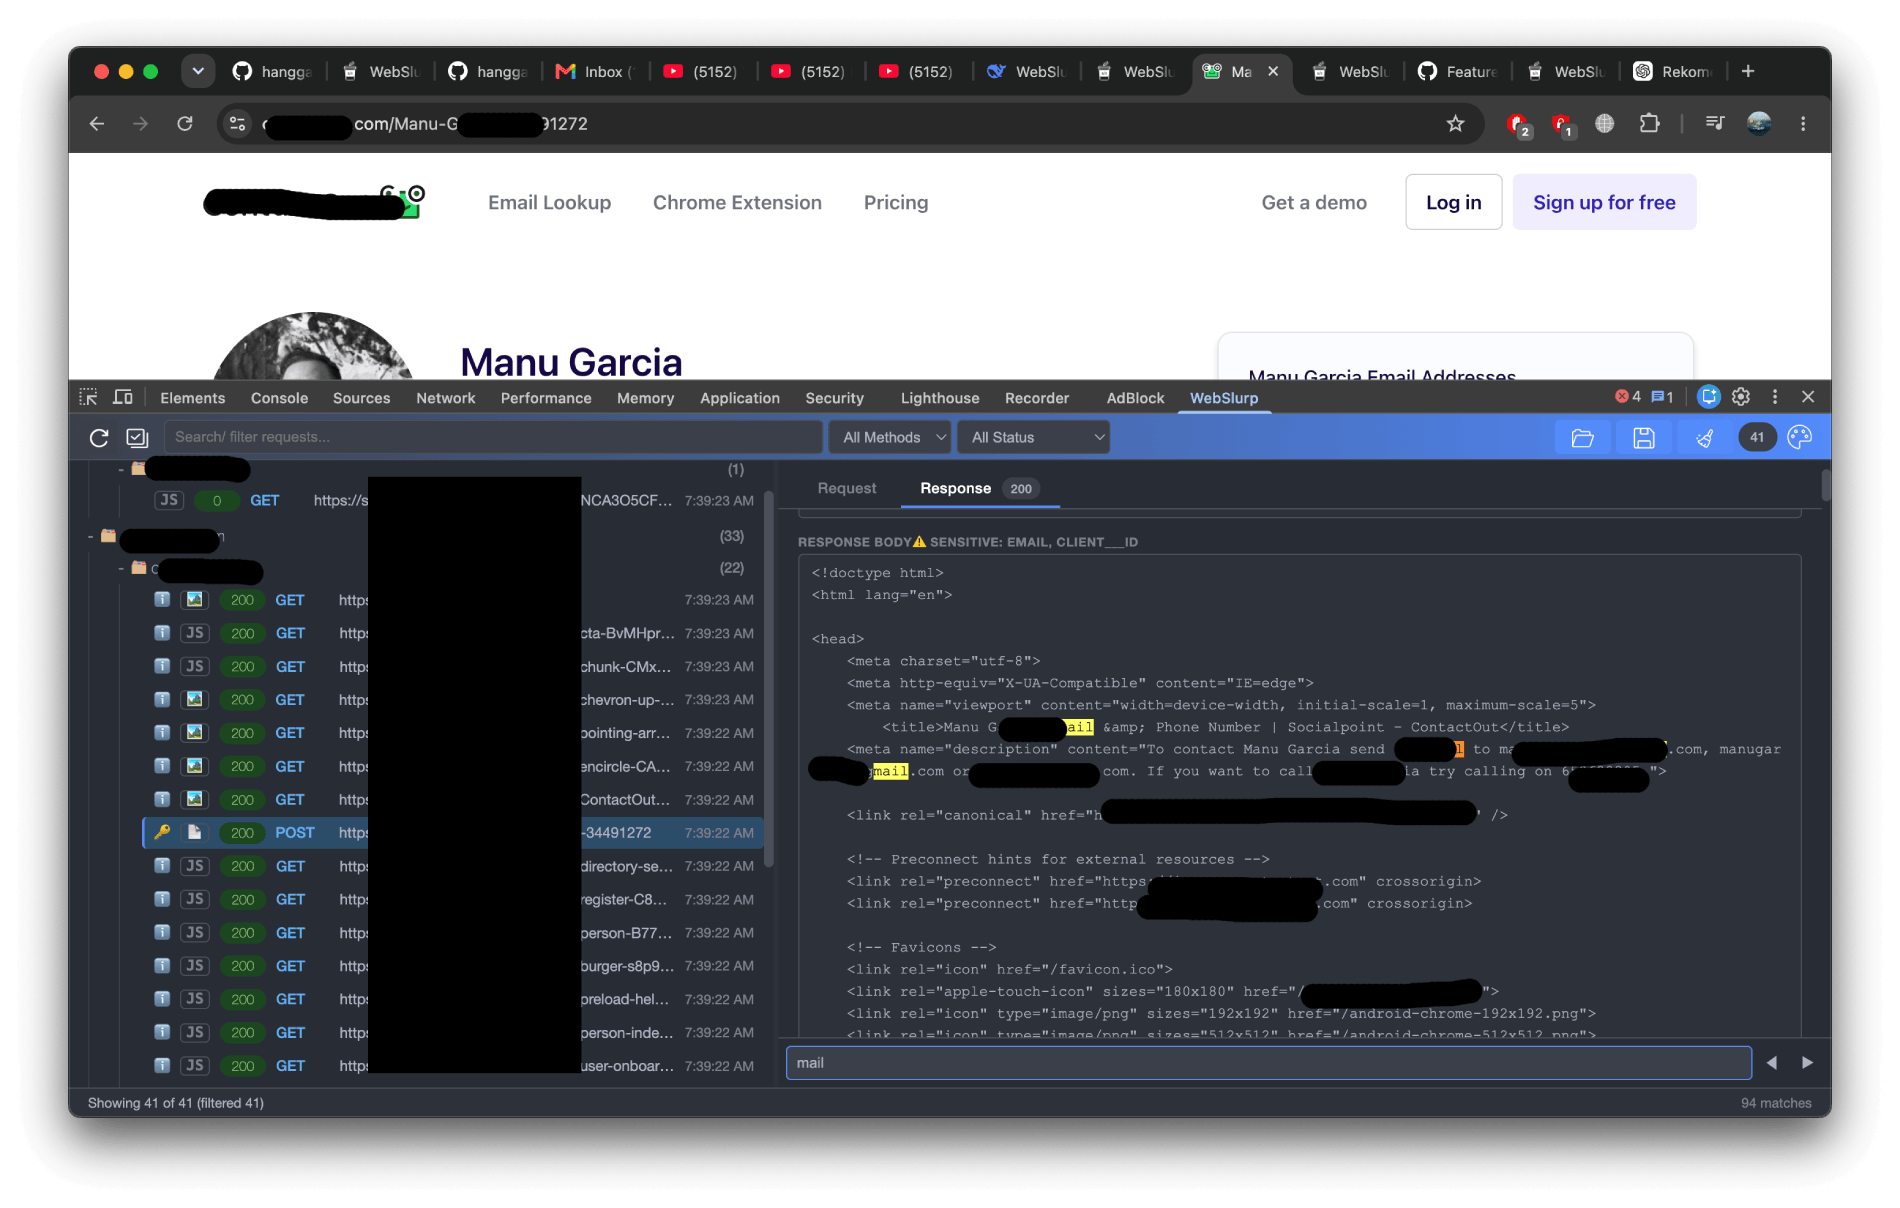Click the Log in button
The height and width of the screenshot is (1208, 1900).
coord(1453,202)
